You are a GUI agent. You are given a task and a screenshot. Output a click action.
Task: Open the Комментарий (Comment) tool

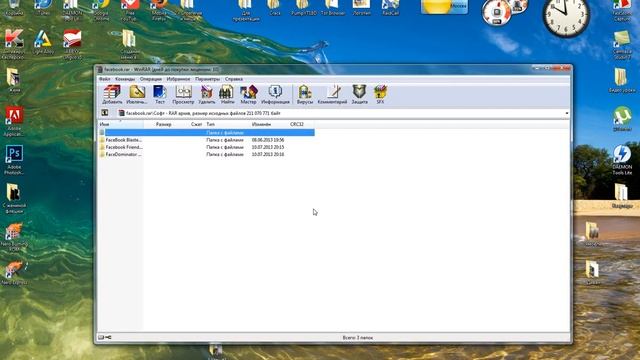[x=332, y=95]
